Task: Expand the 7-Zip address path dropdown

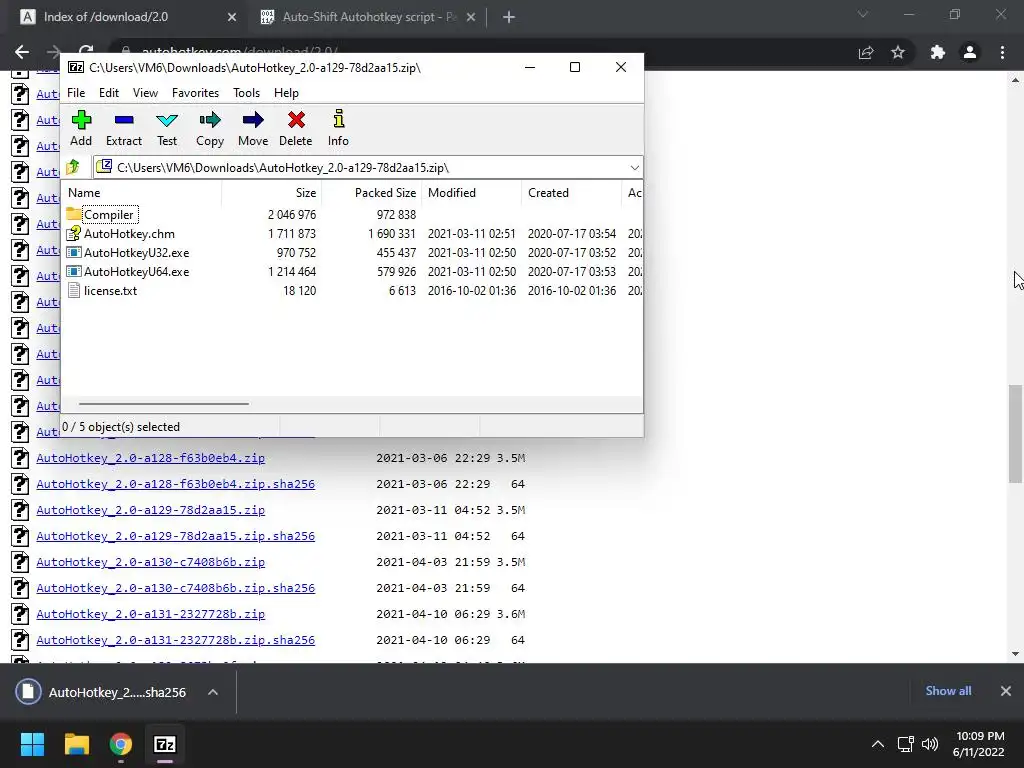Action: click(x=634, y=168)
